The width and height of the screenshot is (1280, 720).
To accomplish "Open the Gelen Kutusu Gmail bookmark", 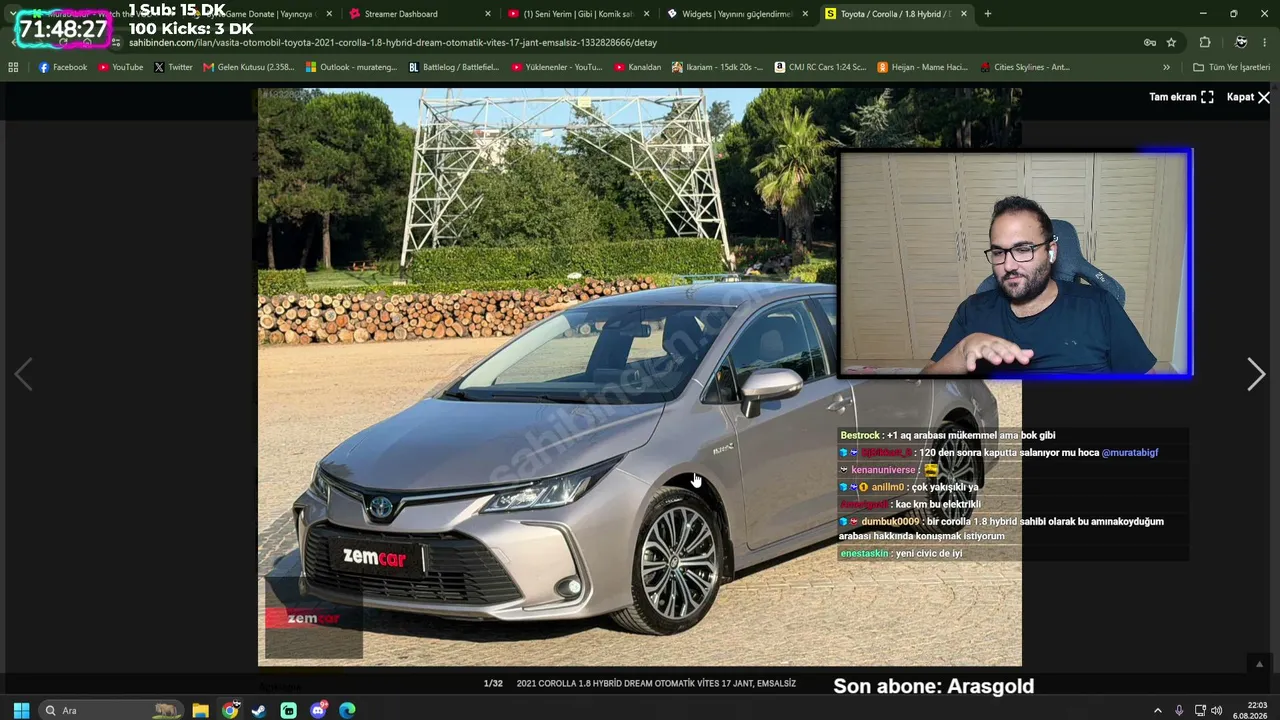I will (249, 67).
